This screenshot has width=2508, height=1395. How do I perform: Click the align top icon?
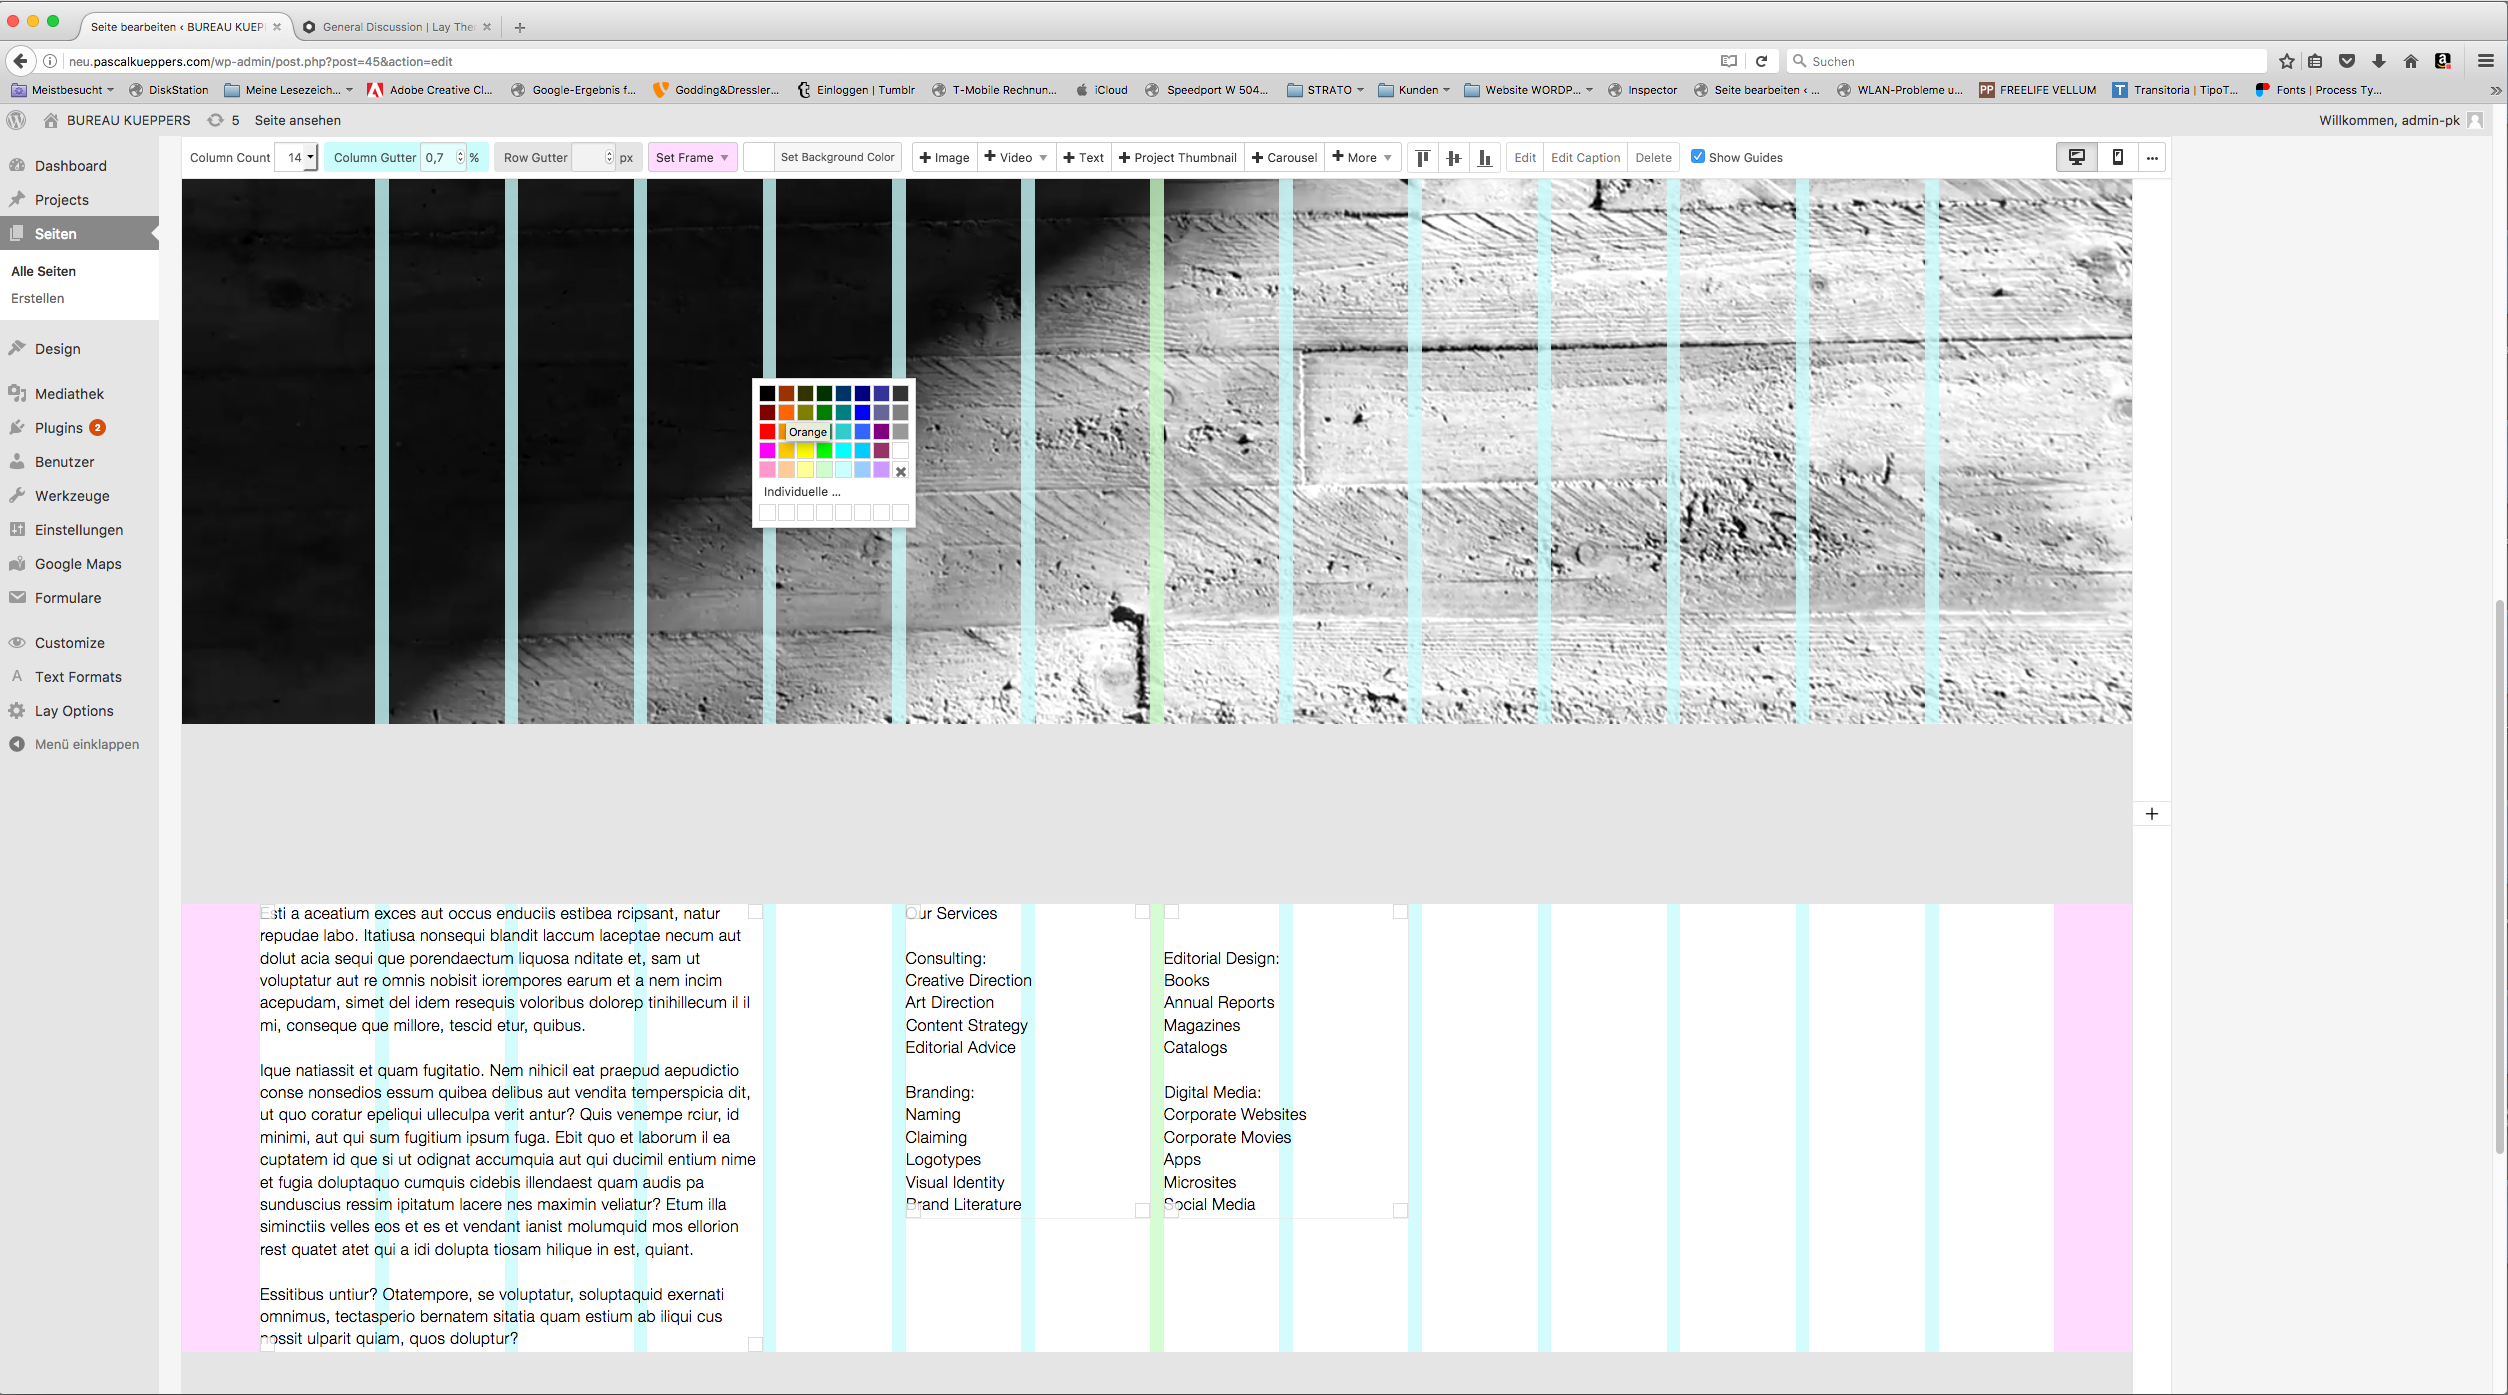click(1422, 157)
